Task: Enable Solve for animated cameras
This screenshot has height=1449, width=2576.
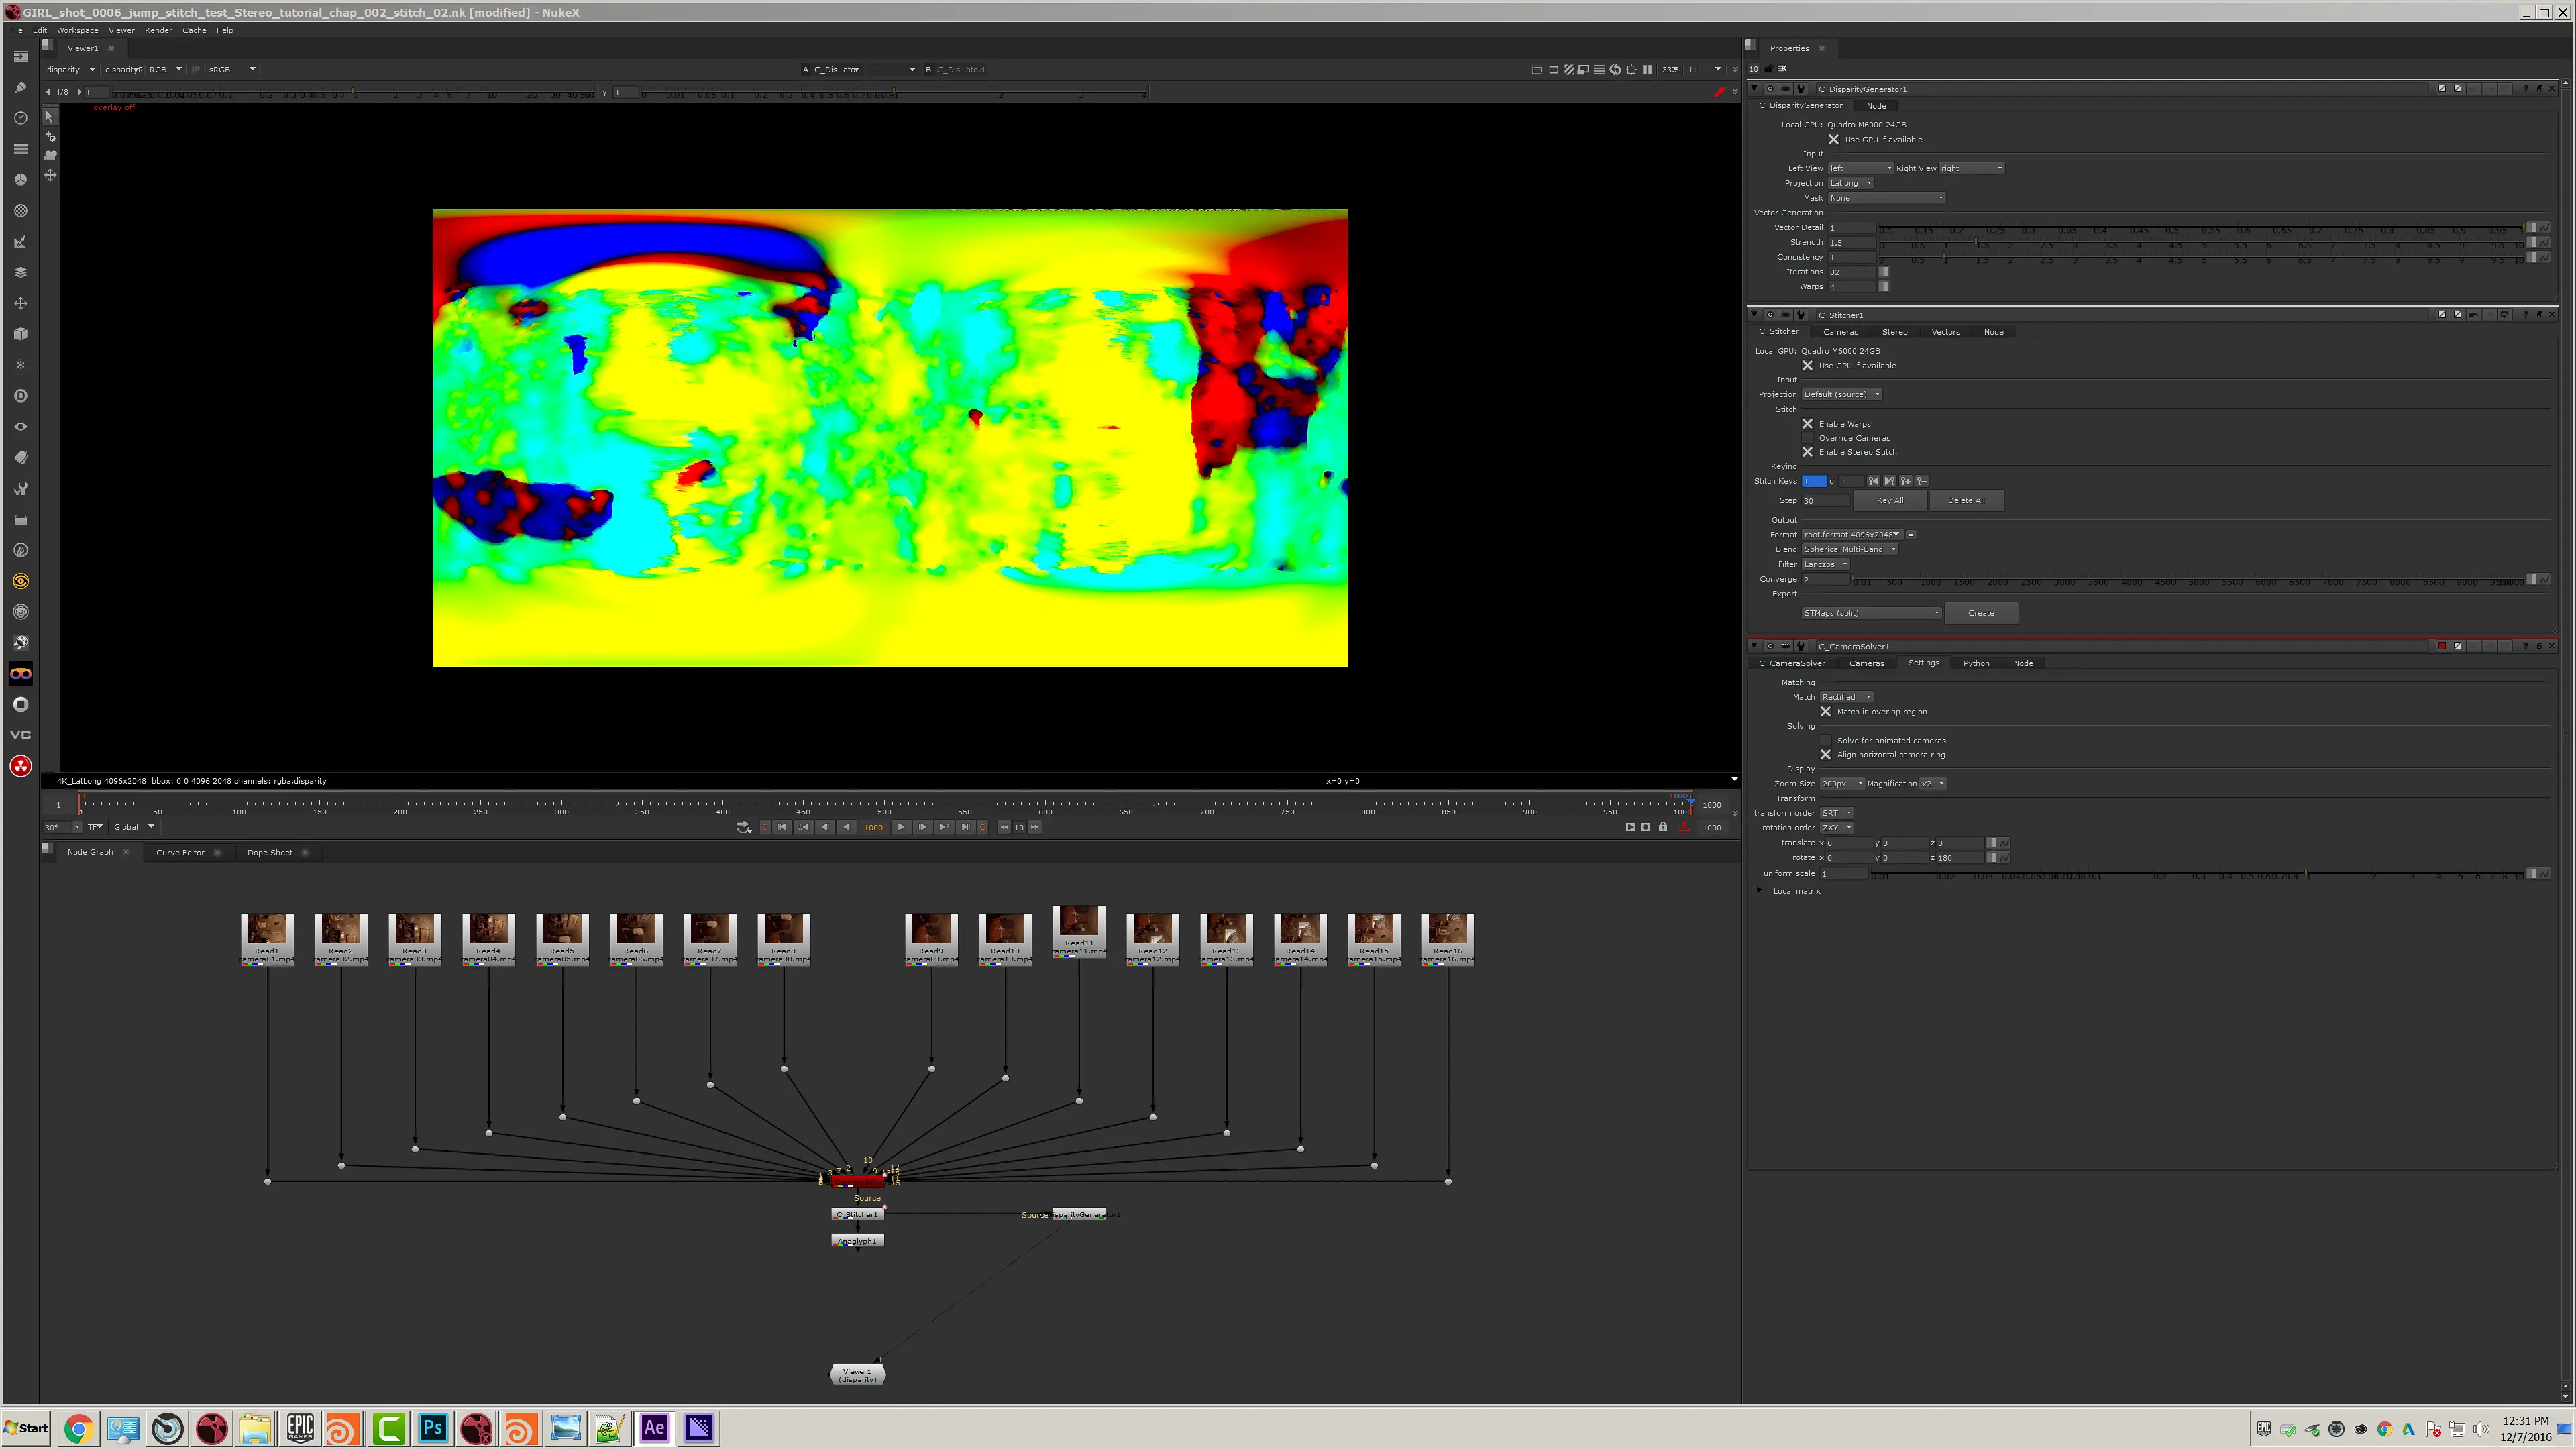Action: click(x=1825, y=741)
